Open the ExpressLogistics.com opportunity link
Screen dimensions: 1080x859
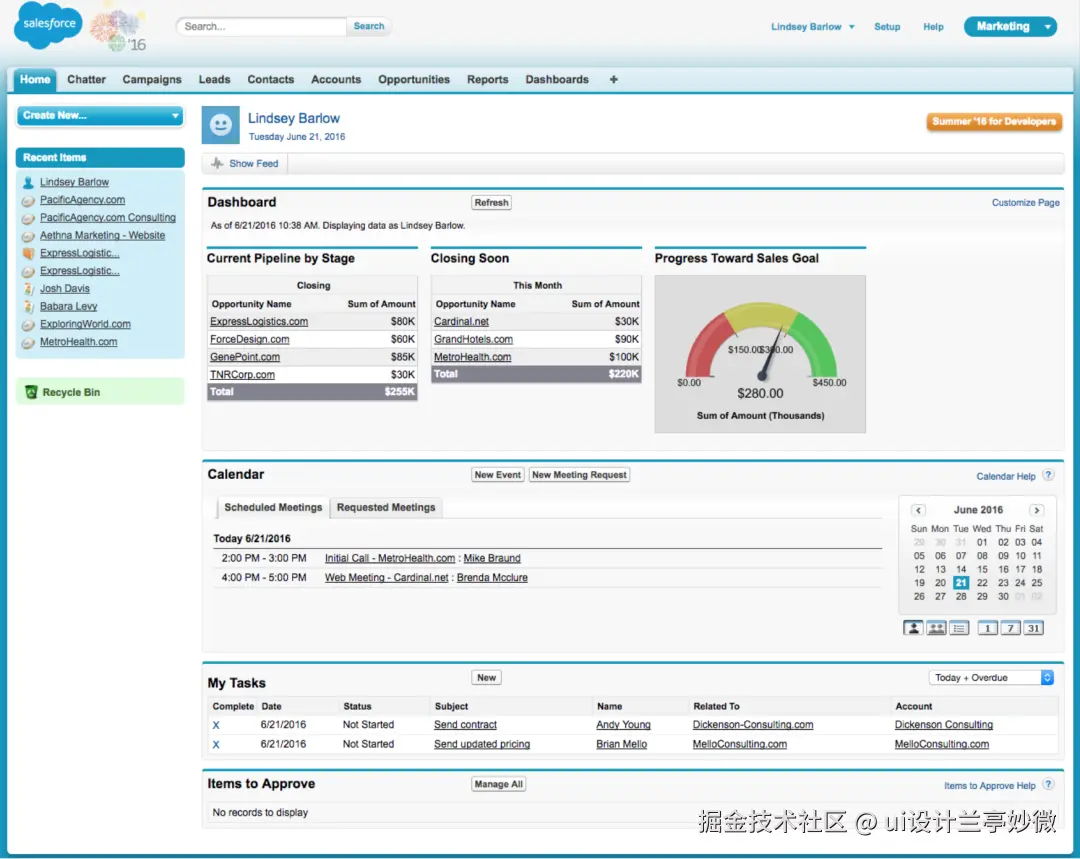tap(259, 322)
